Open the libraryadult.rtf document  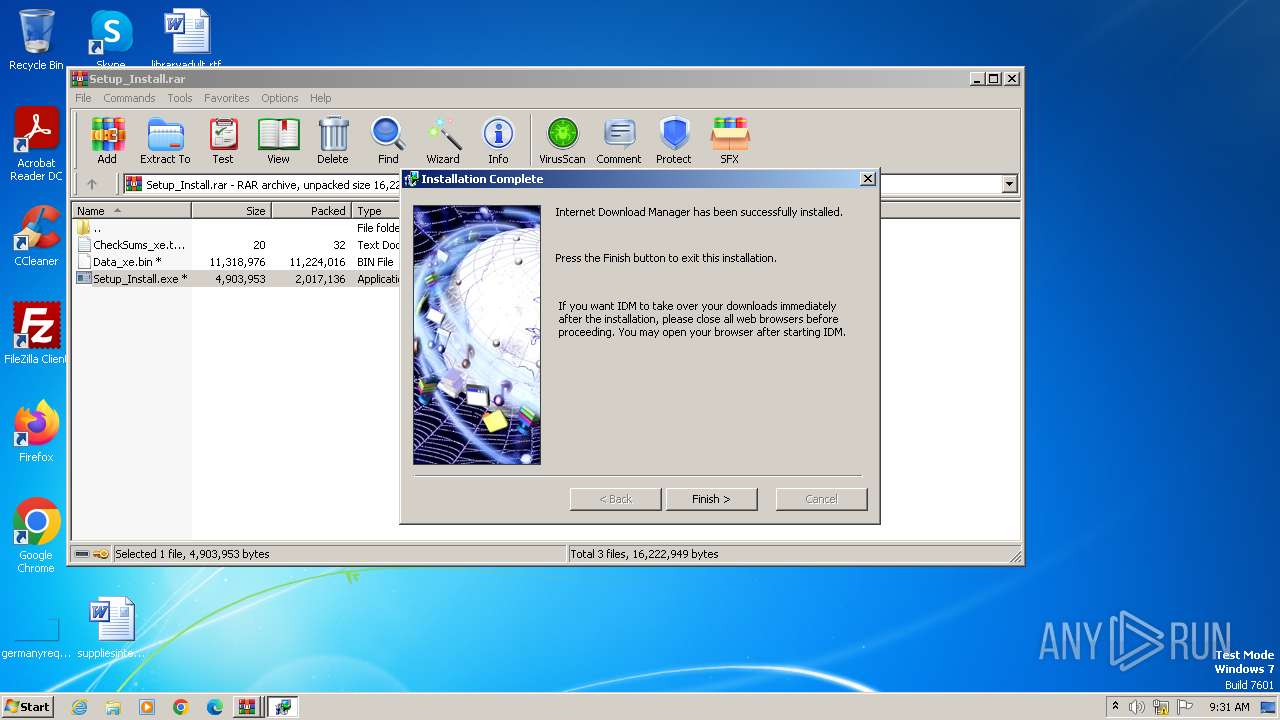click(x=186, y=38)
